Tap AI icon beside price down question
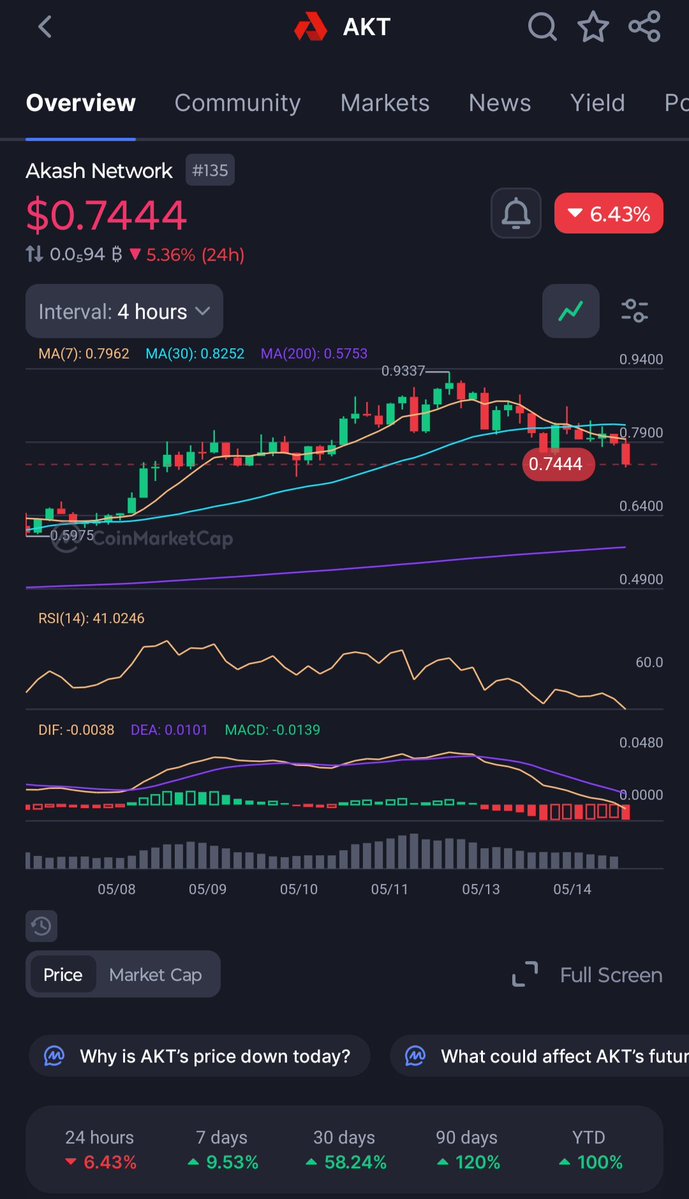The width and height of the screenshot is (689, 1199). pyautogui.click(x=54, y=1056)
